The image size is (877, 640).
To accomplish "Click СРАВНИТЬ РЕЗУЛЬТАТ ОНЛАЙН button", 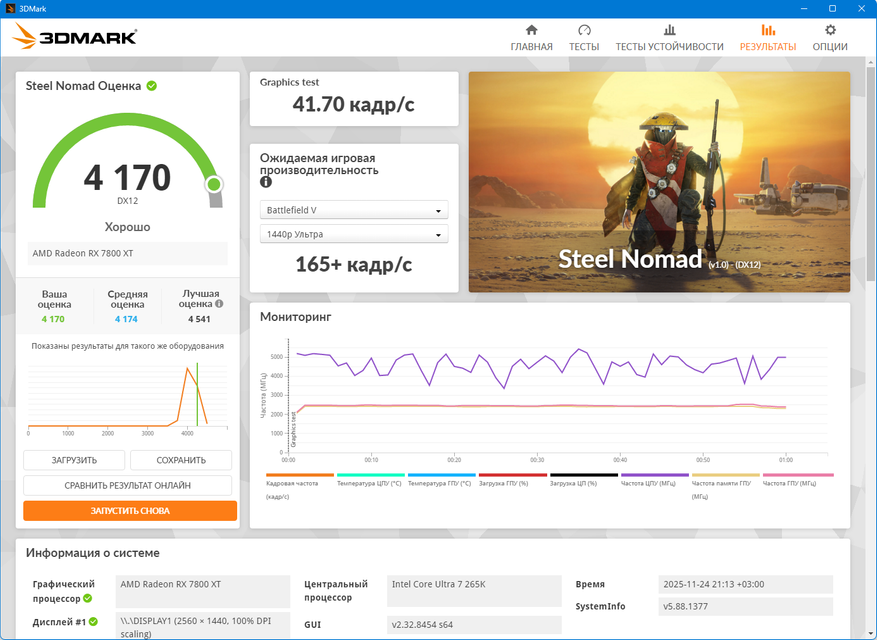I will click(x=127, y=486).
